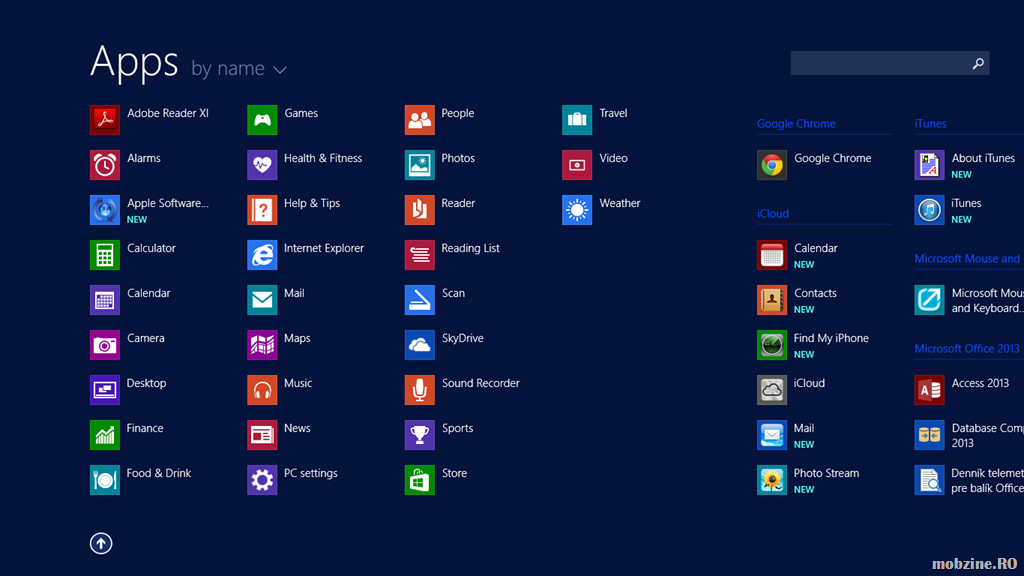Open the Photos app
The image size is (1024, 576).
(x=440, y=165)
